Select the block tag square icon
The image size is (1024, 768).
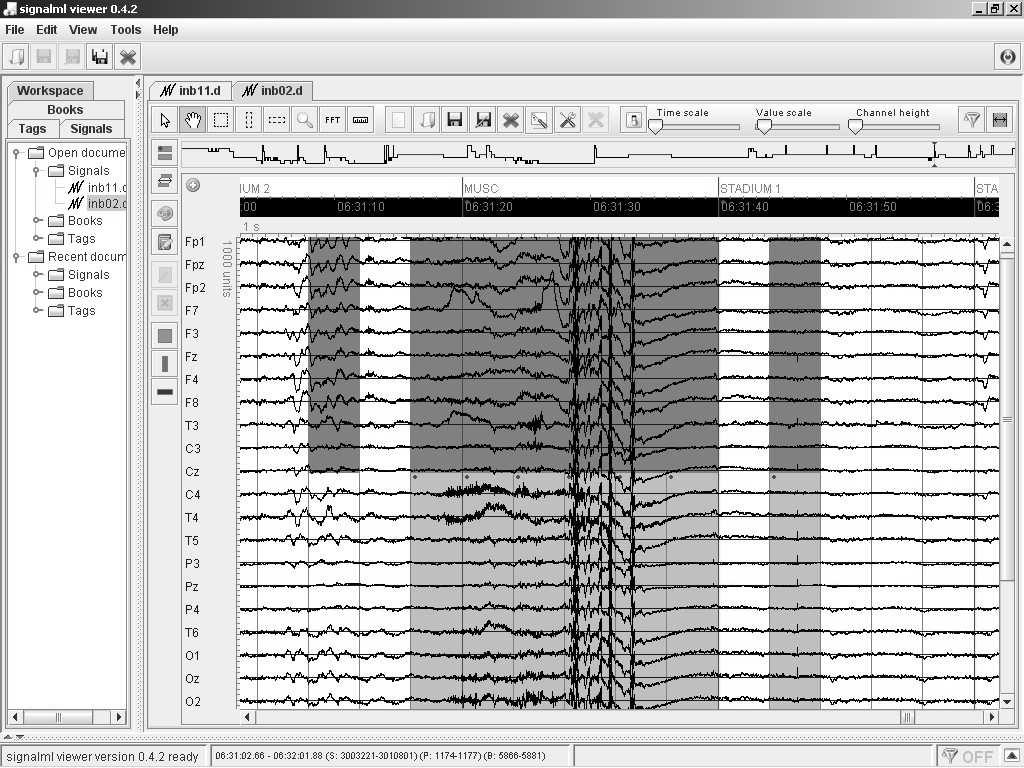[165, 336]
